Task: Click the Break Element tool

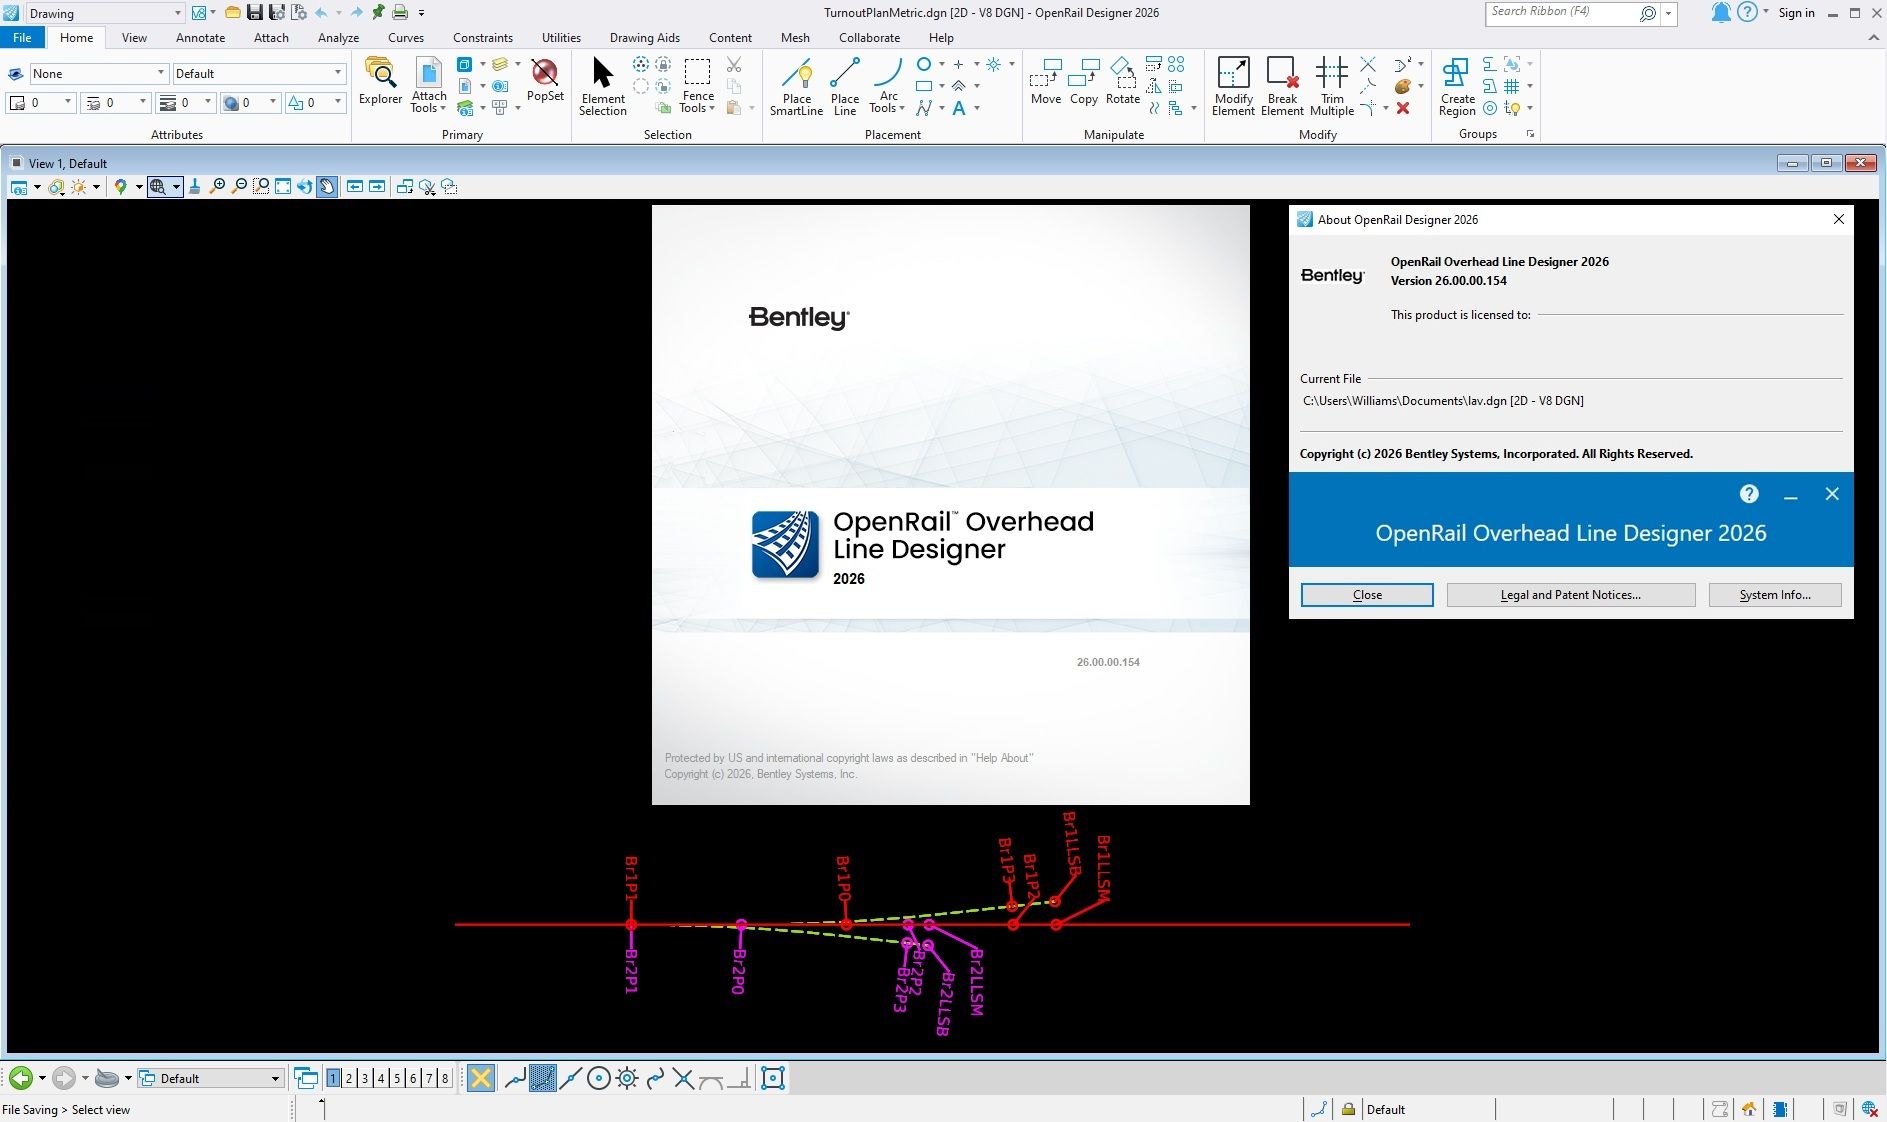Action: click(x=1282, y=86)
